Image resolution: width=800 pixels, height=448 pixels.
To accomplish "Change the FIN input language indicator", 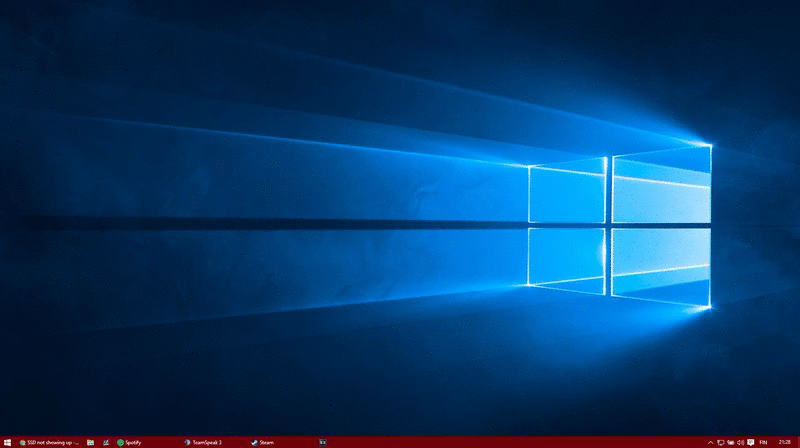I will (763, 442).
